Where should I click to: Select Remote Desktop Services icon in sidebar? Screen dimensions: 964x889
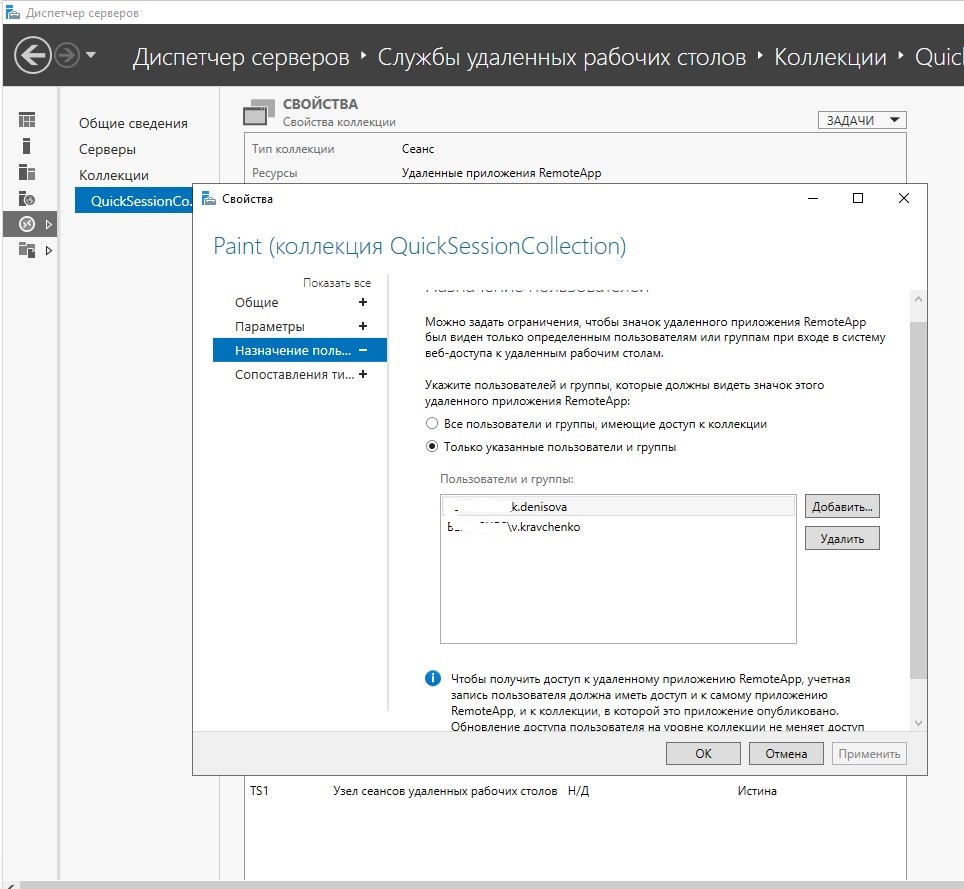click(x=27, y=224)
